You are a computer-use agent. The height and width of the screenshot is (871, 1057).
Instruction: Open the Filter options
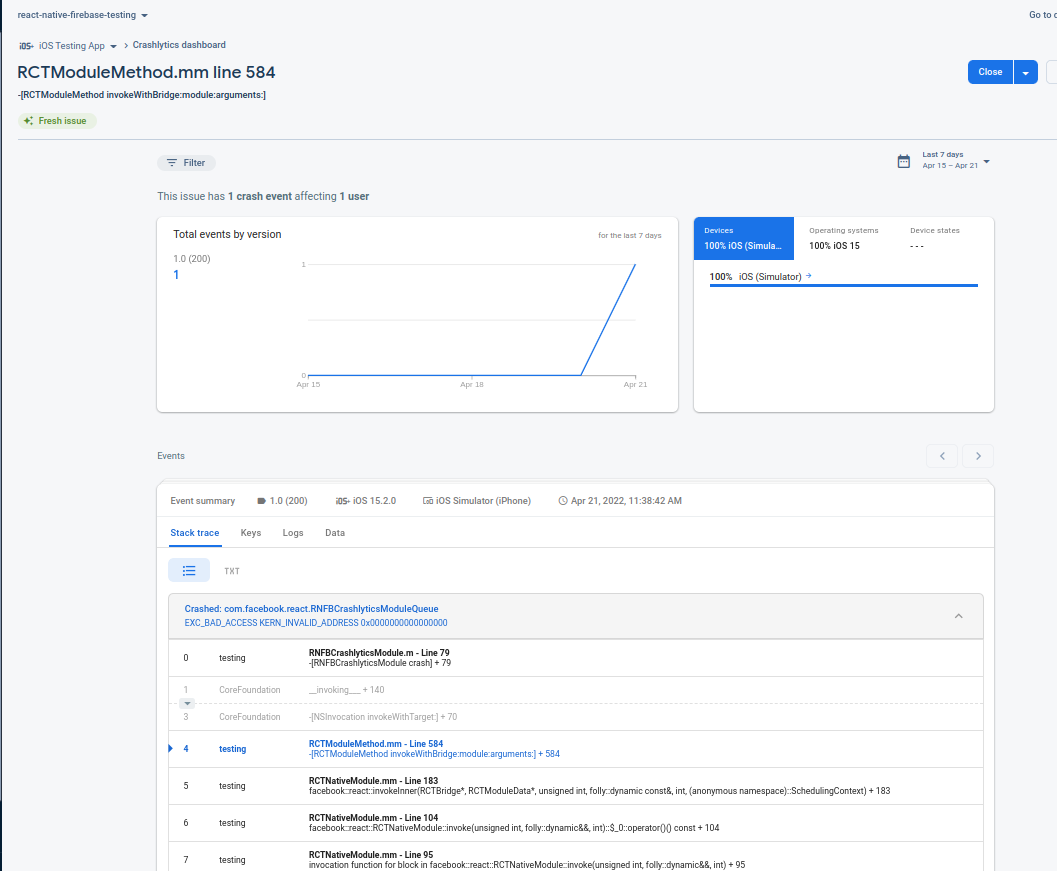pos(186,162)
